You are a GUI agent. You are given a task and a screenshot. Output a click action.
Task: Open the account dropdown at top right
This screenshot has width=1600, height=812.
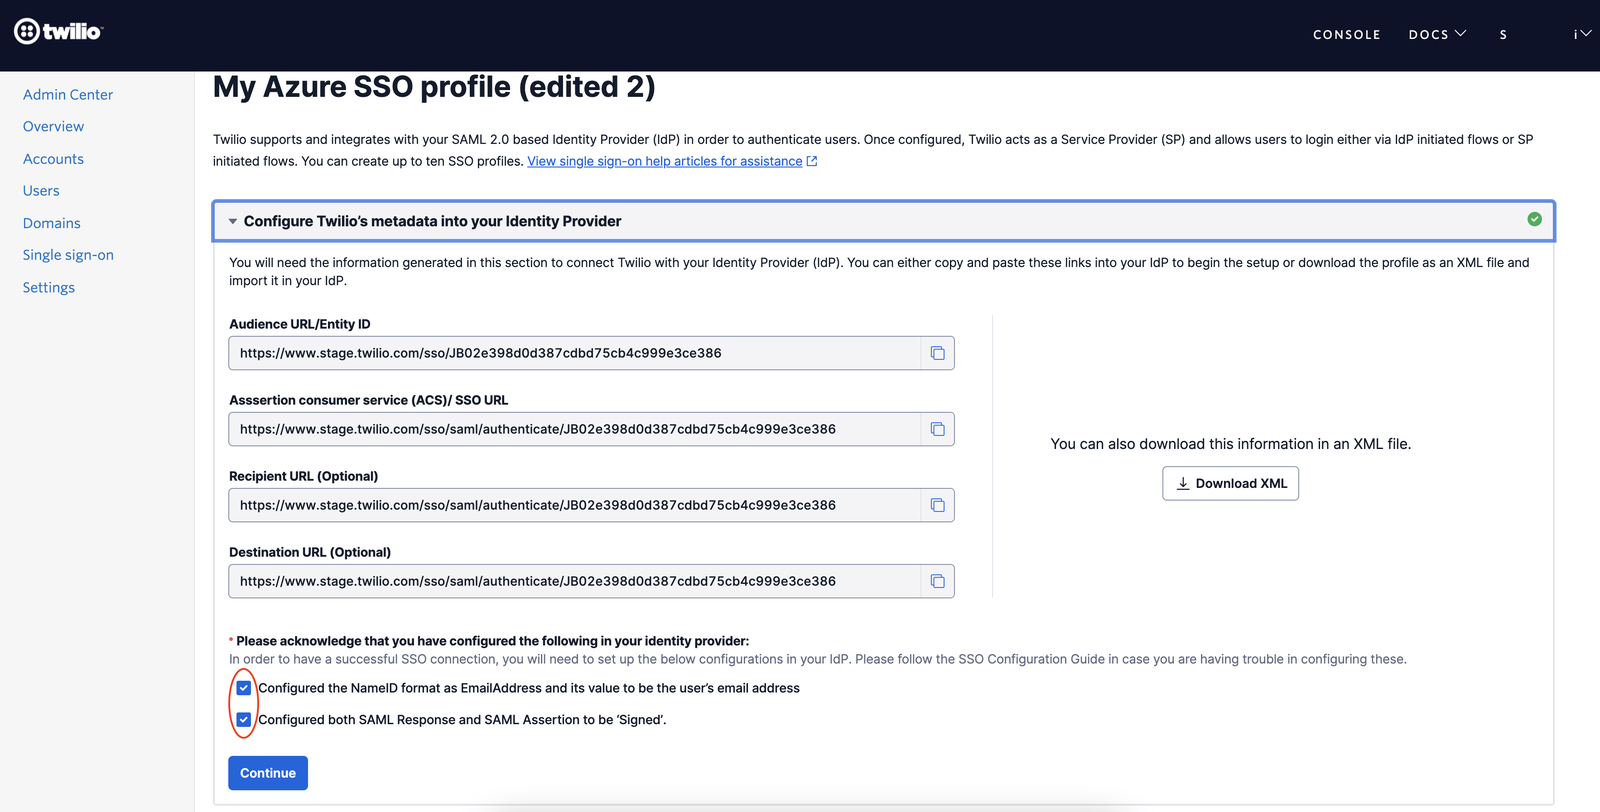(x=1580, y=33)
